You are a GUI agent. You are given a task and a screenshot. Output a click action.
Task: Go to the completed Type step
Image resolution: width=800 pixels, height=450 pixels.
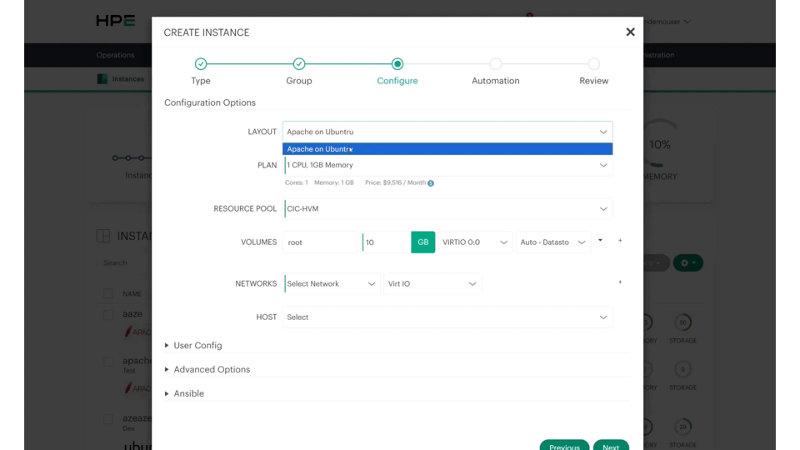(x=201, y=64)
